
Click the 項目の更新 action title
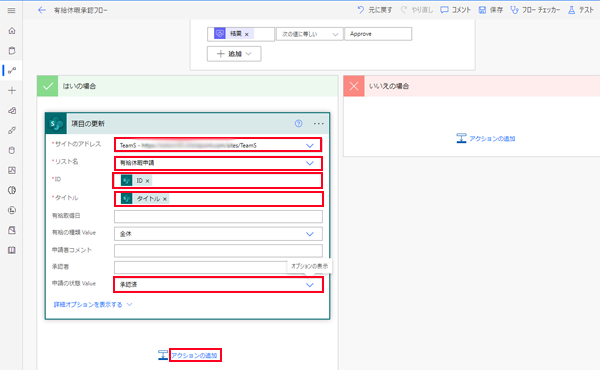click(x=88, y=124)
